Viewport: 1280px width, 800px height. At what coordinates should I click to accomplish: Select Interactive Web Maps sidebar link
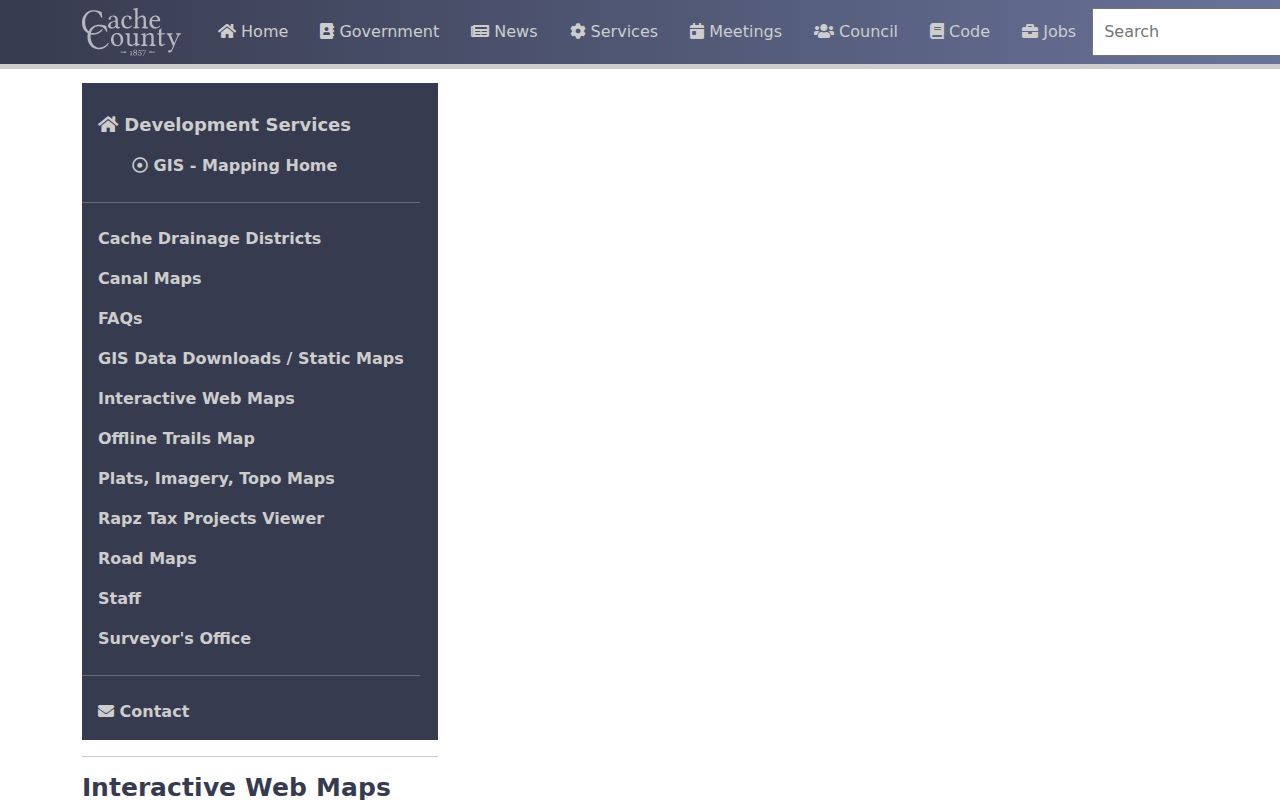pos(196,398)
